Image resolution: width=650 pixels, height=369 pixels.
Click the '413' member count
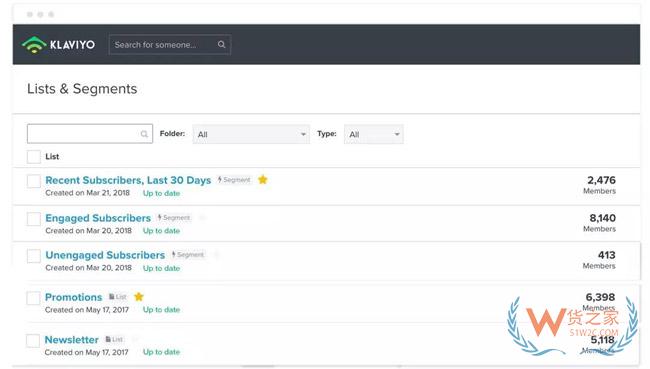[606, 255]
